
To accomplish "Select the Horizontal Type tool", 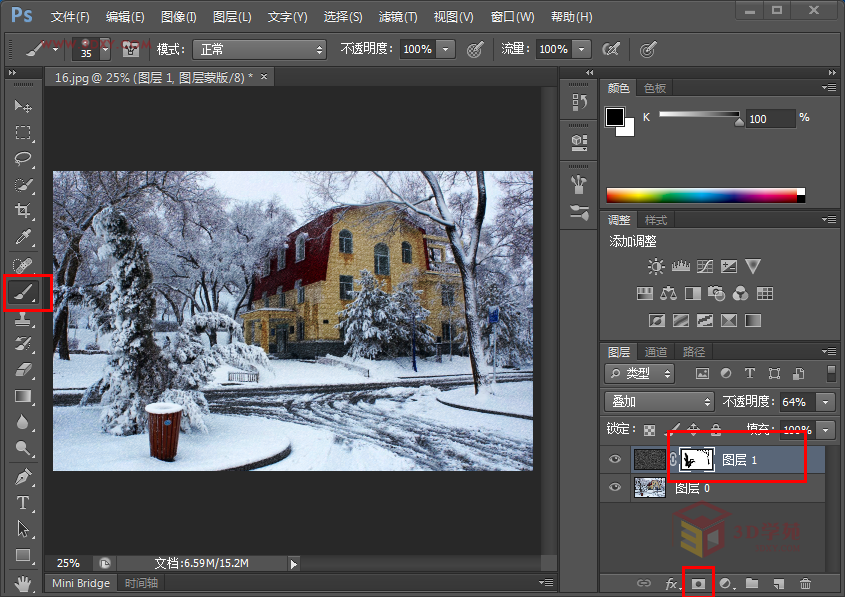I will pos(23,503).
